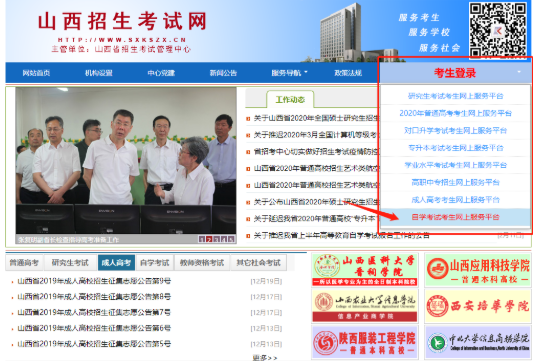Switch to the 普通高考 tab
The width and height of the screenshot is (533, 361).
pos(24,263)
